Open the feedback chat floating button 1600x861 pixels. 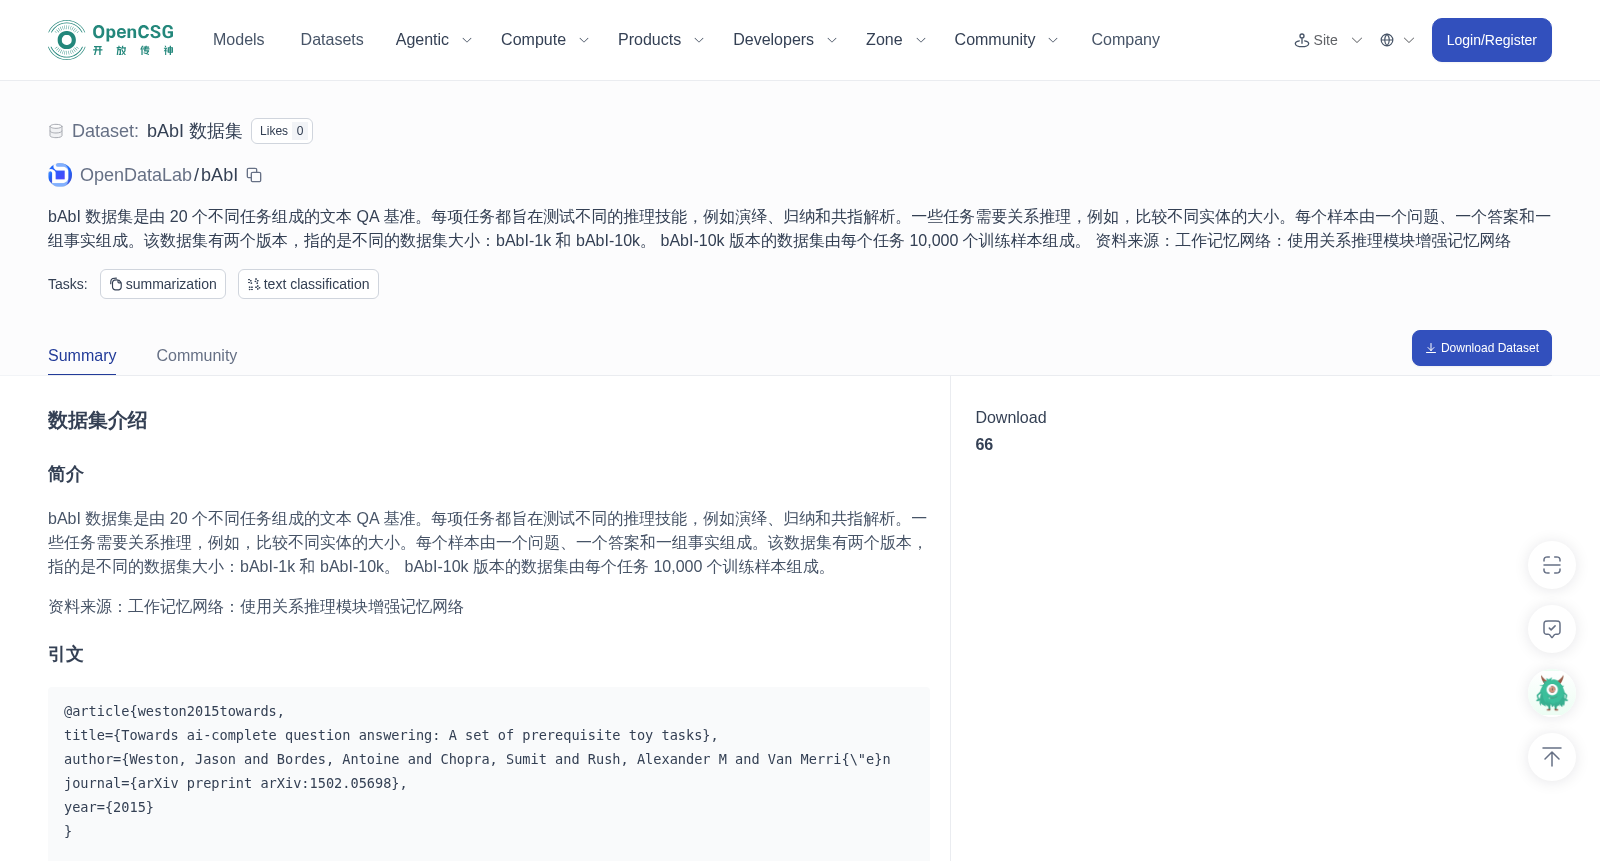1552,629
